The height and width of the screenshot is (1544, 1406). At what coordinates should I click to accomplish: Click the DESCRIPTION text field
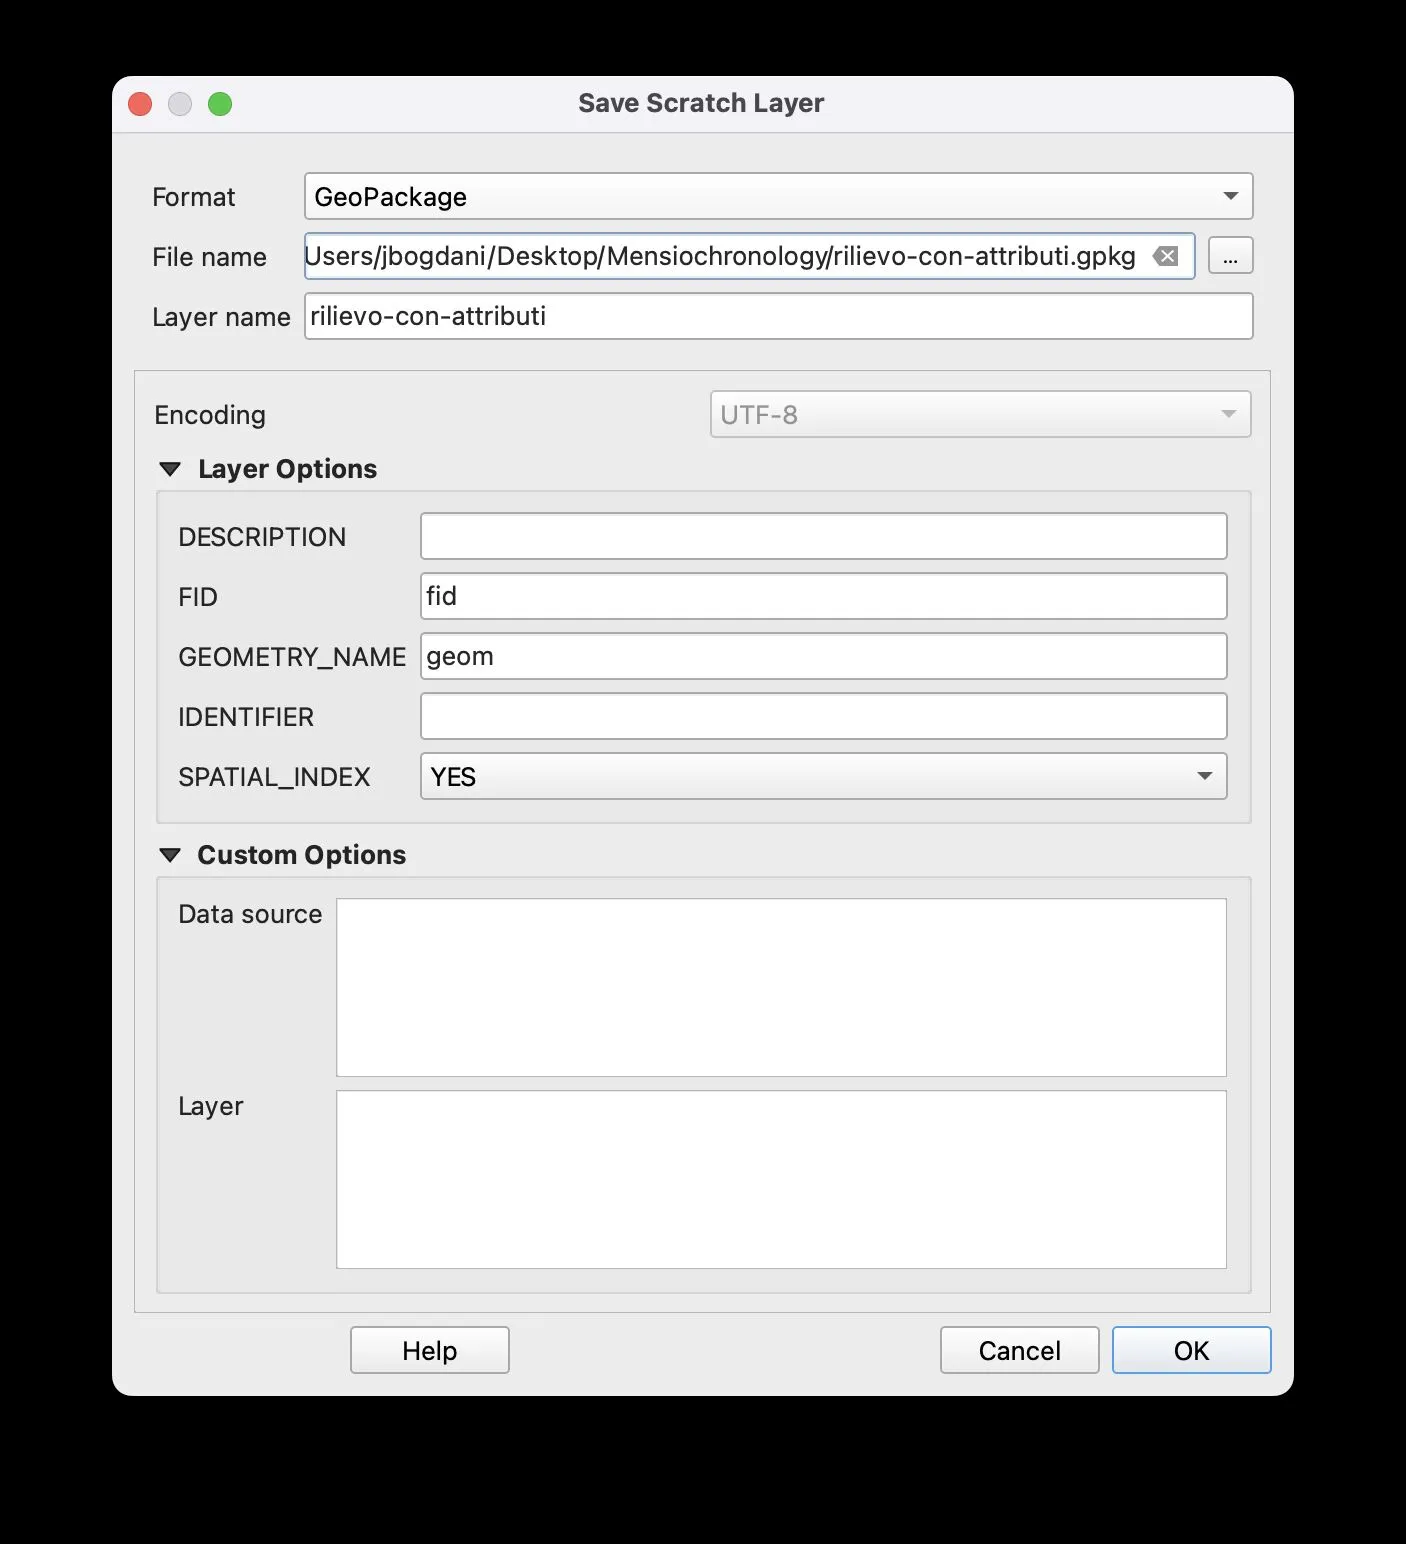pos(823,536)
